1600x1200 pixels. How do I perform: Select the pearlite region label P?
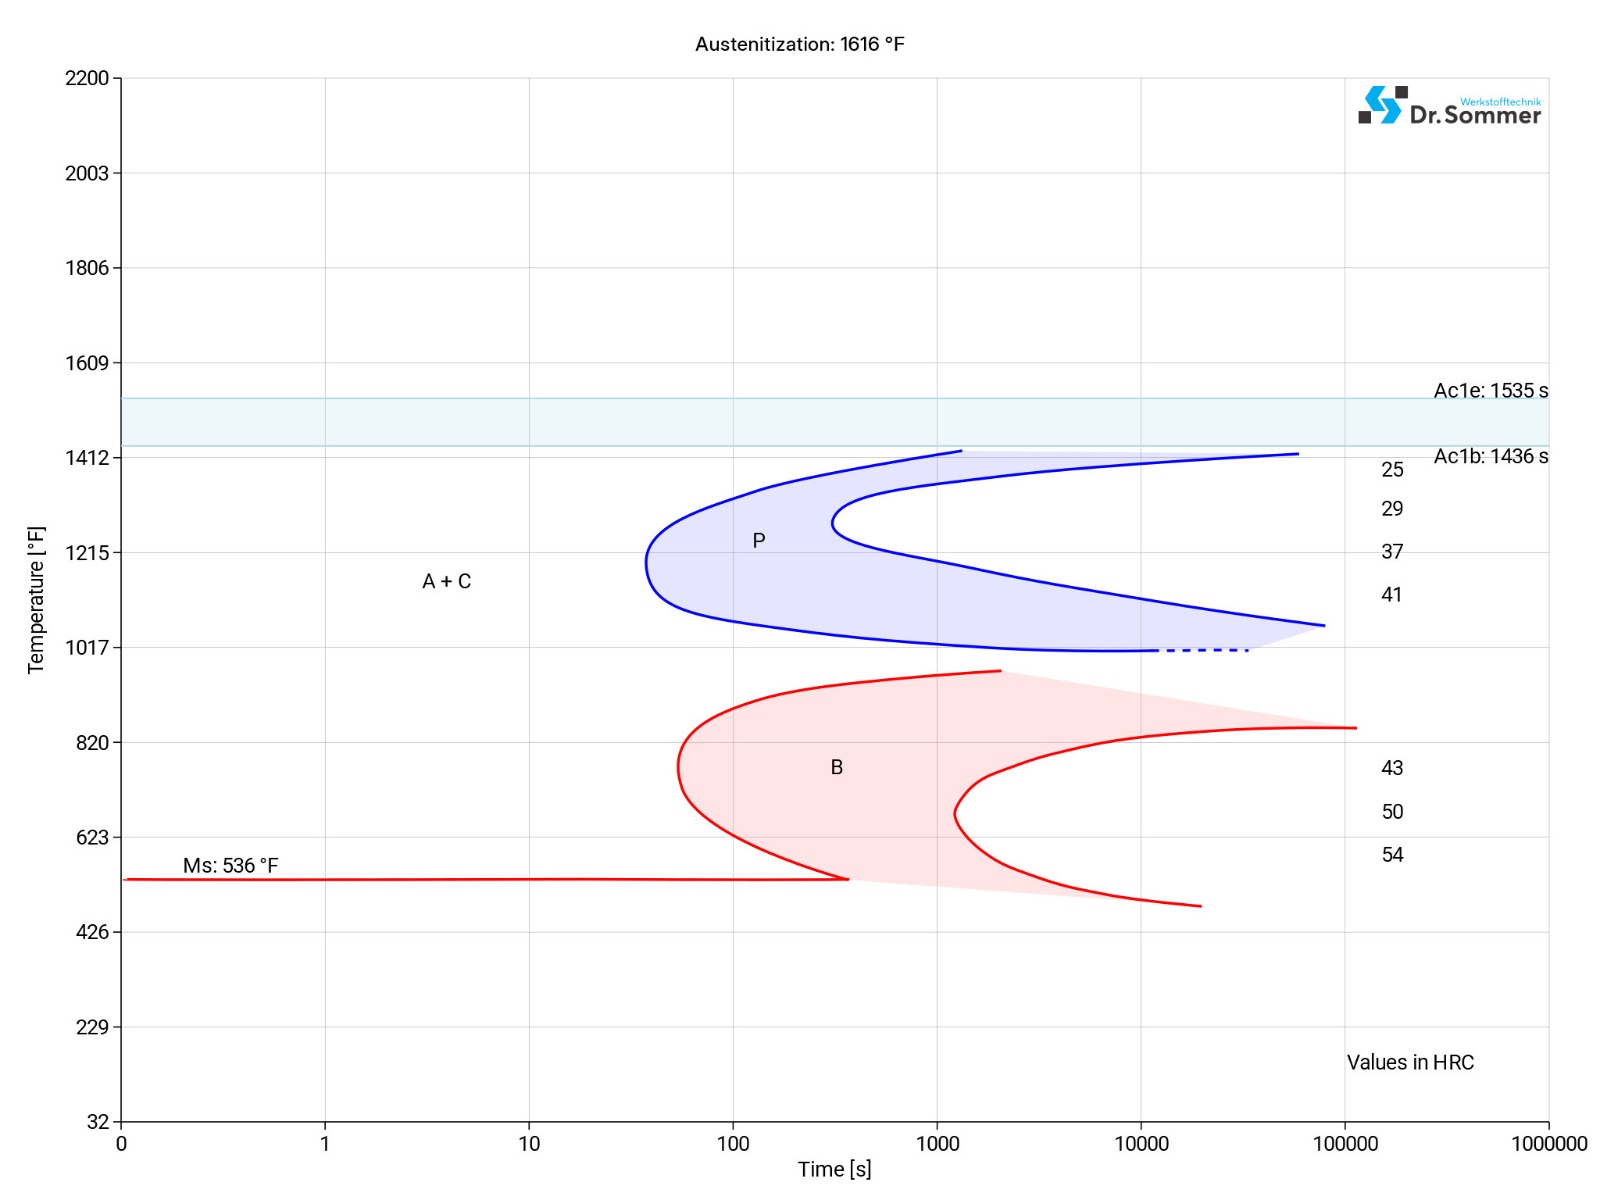pos(759,541)
